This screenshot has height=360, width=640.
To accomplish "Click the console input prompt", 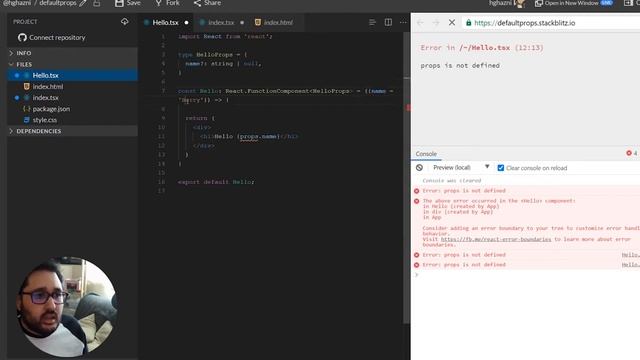I will [x=527, y=275].
